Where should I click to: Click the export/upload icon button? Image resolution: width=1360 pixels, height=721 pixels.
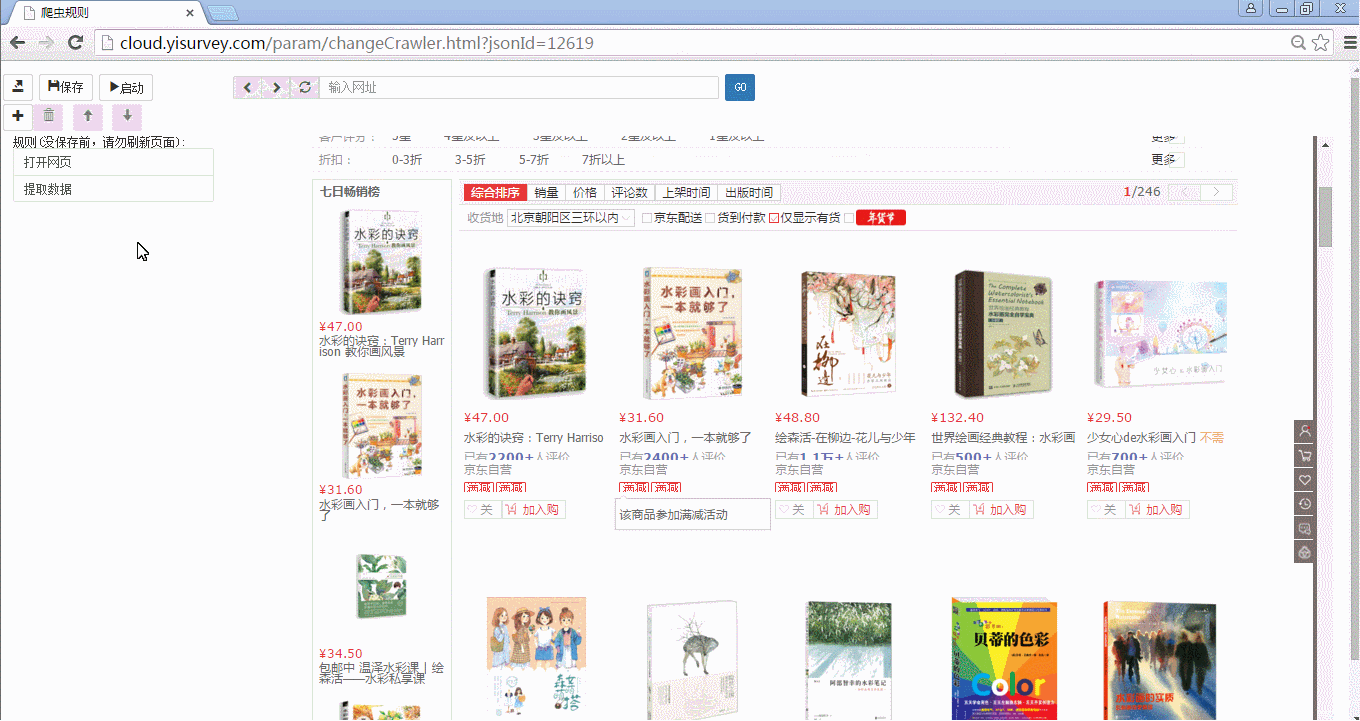18,87
